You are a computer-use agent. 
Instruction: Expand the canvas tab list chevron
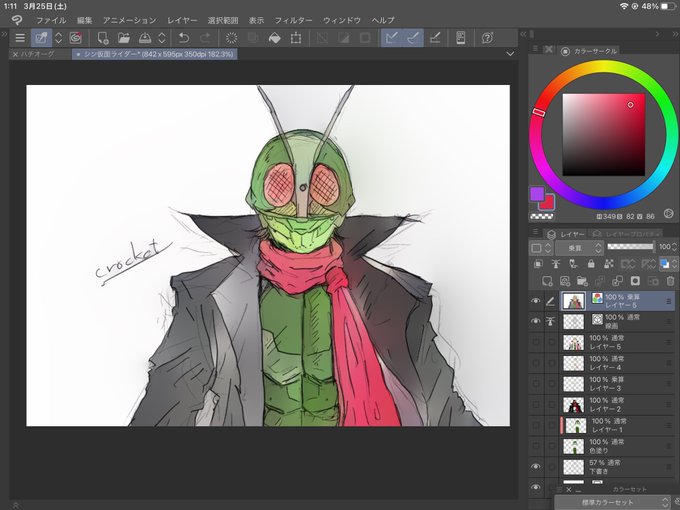[510, 54]
